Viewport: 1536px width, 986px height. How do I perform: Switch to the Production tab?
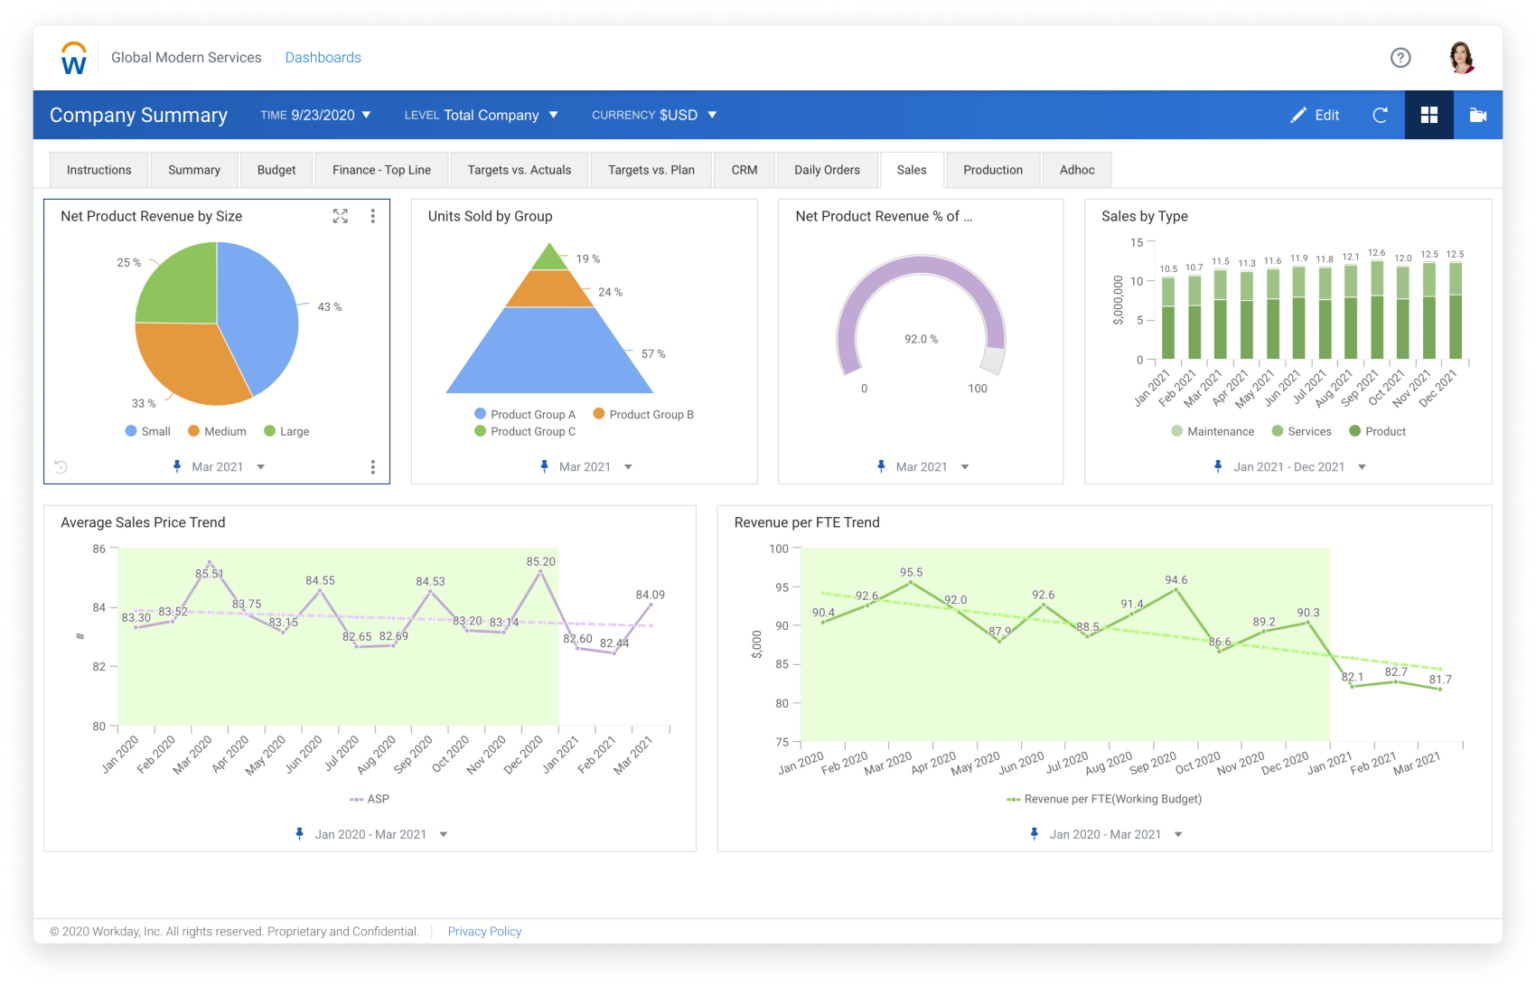[993, 169]
